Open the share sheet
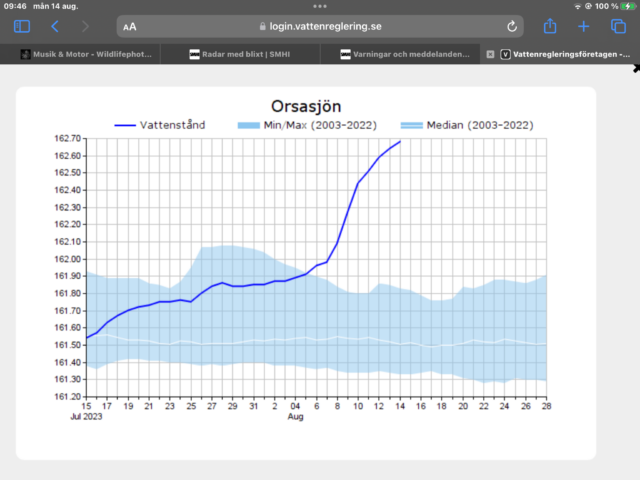Screen dimensions: 640x480 [550, 27]
